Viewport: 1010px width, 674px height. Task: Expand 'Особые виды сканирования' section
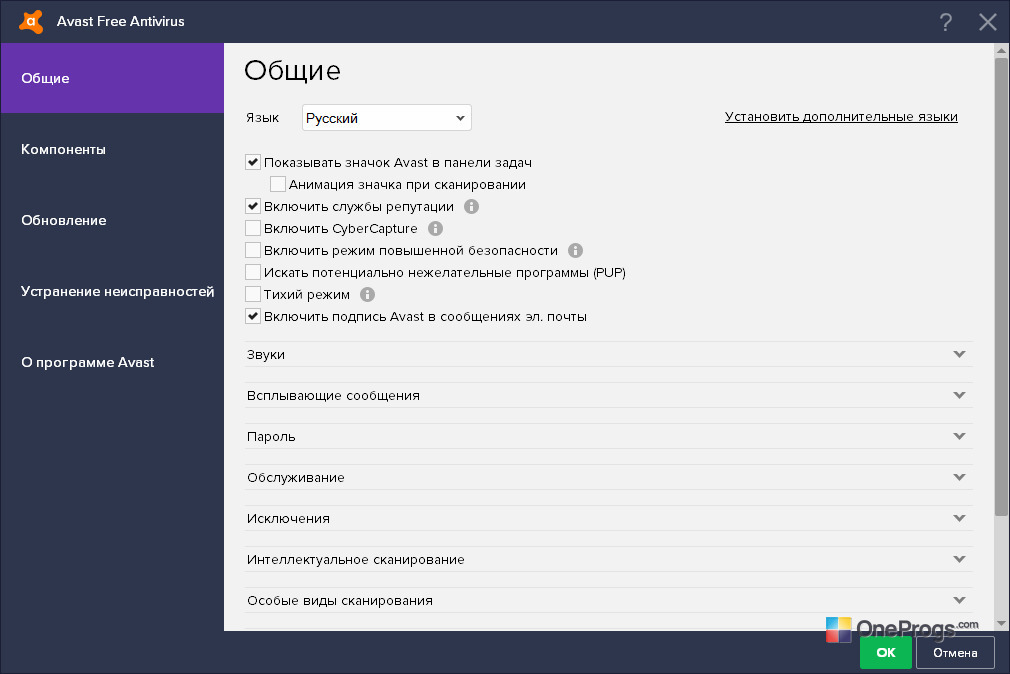(x=608, y=601)
